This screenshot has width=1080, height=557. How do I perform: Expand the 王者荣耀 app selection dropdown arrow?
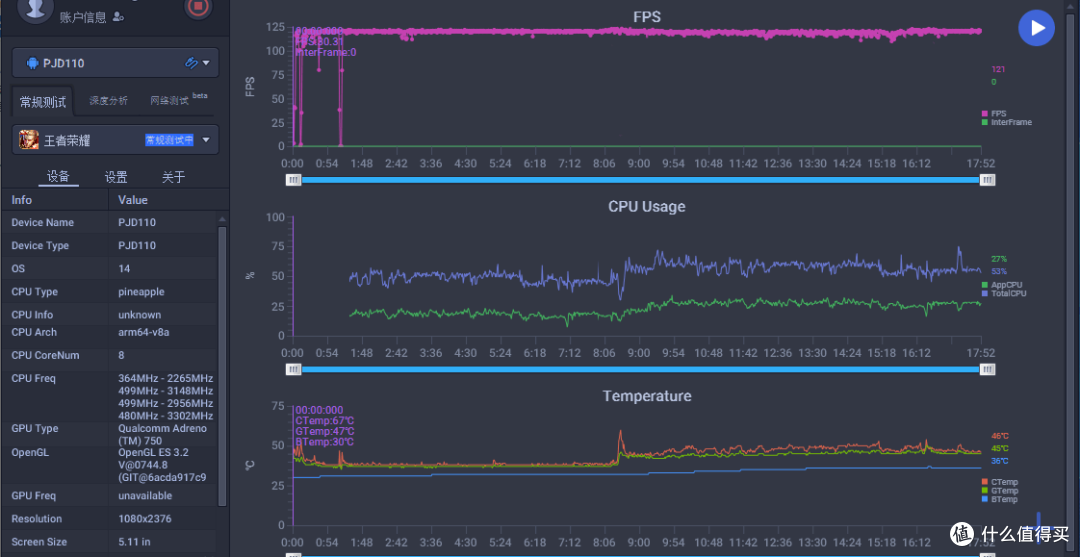pyautogui.click(x=205, y=140)
